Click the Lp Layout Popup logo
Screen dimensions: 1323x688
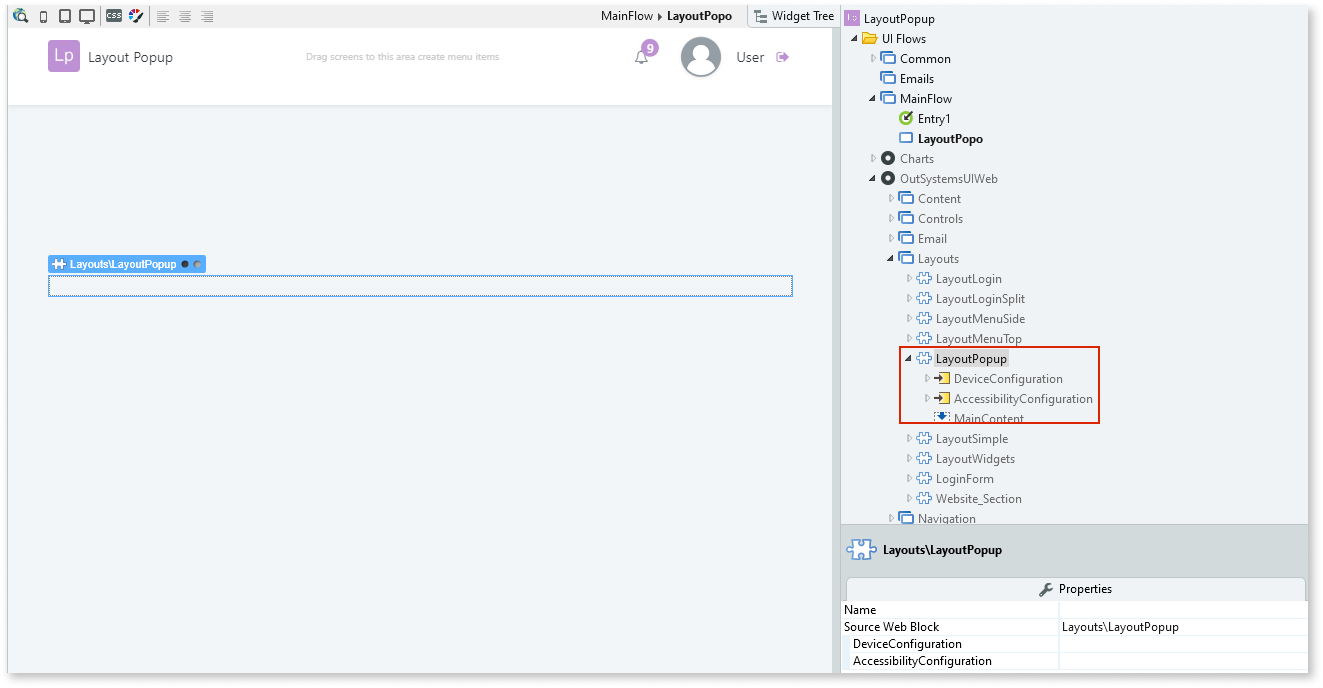point(64,56)
